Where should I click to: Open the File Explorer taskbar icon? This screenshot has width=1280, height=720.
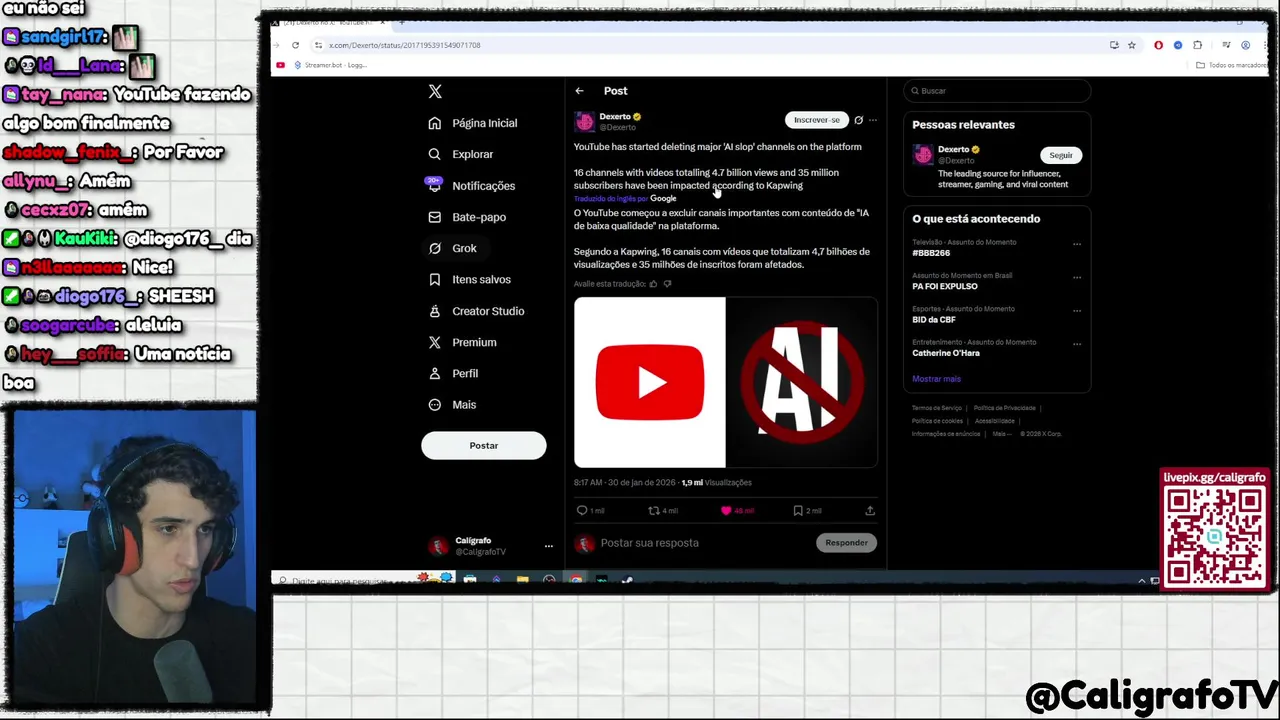pyautogui.click(x=522, y=580)
